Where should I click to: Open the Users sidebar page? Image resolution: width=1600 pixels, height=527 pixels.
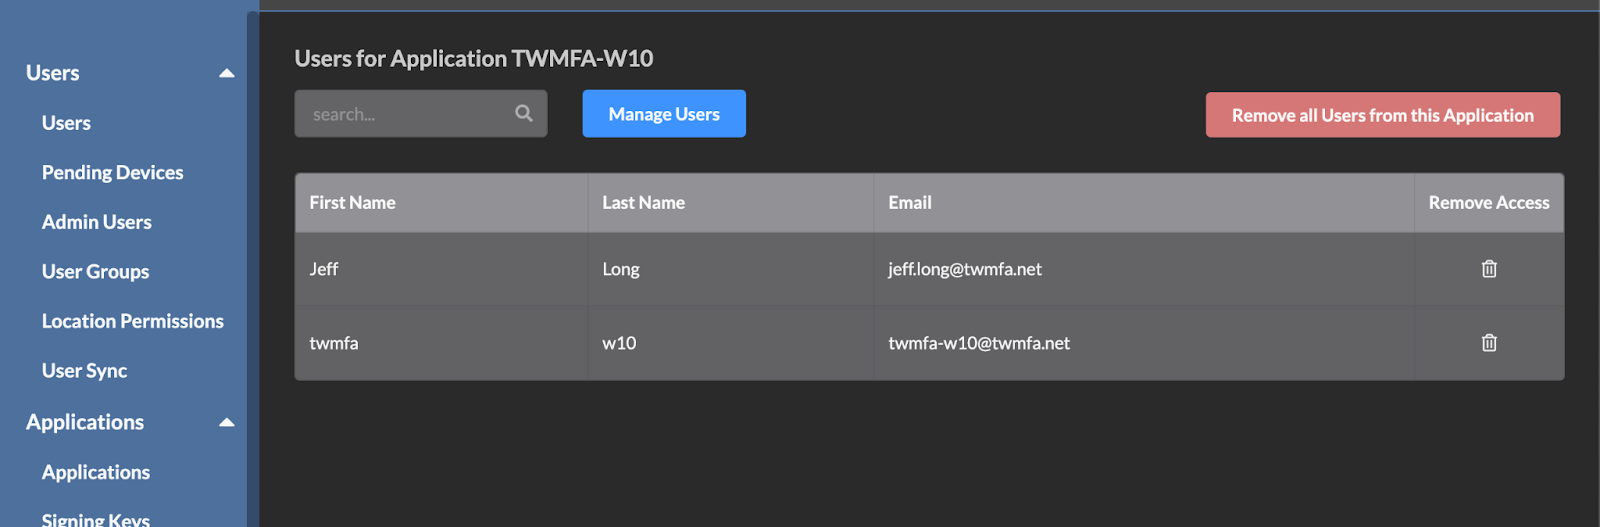coord(66,123)
